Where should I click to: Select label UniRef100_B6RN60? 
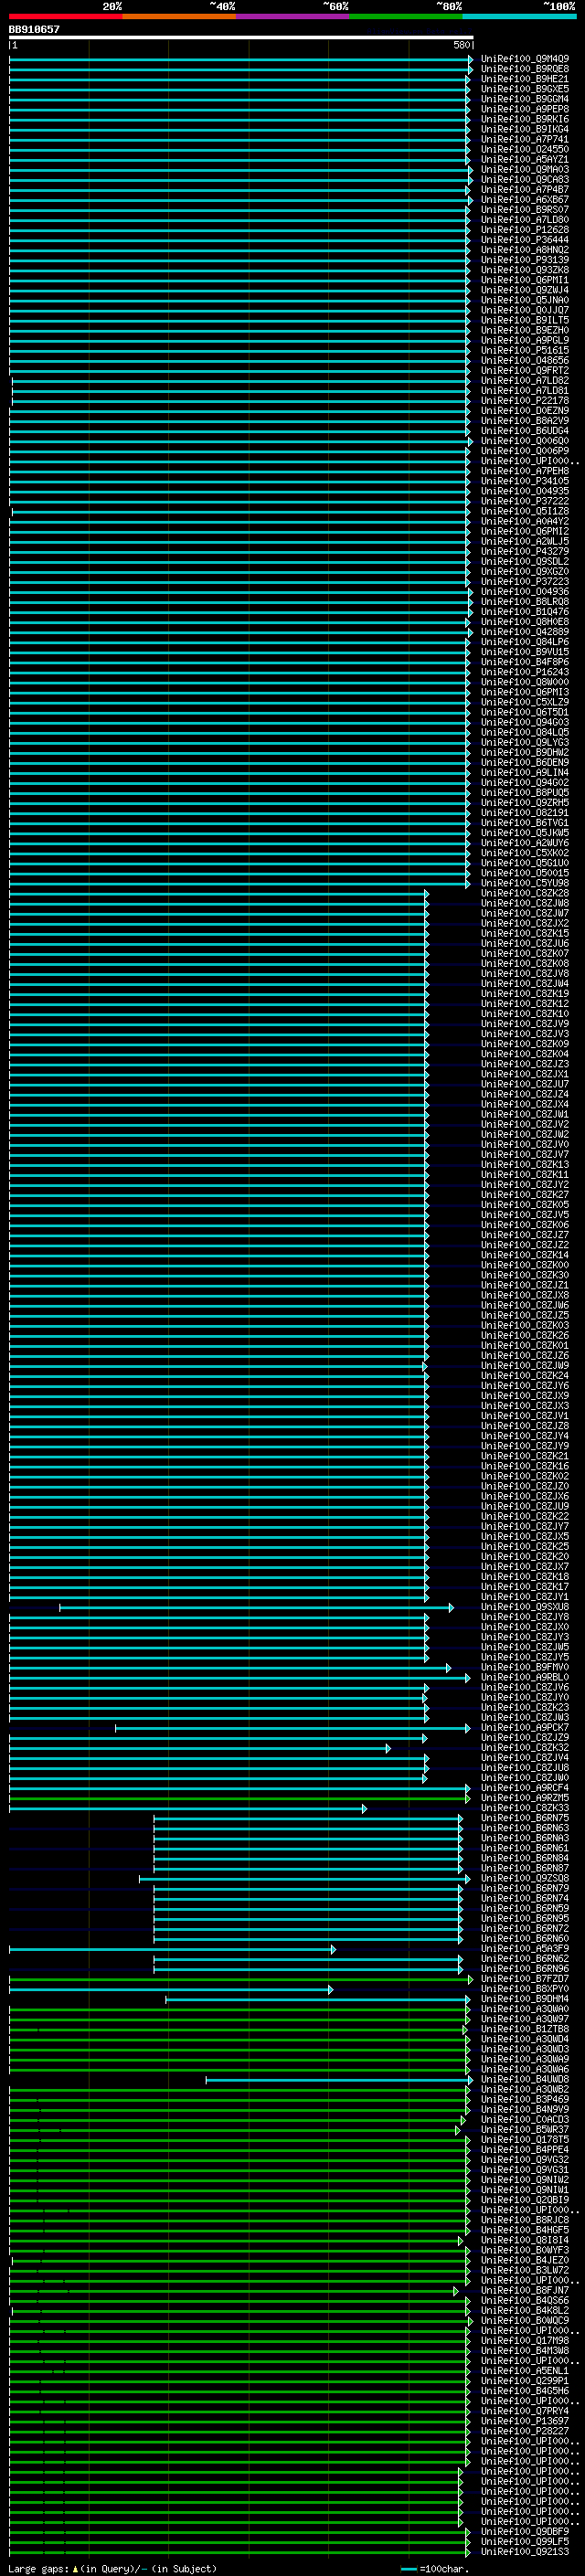coord(525,1939)
